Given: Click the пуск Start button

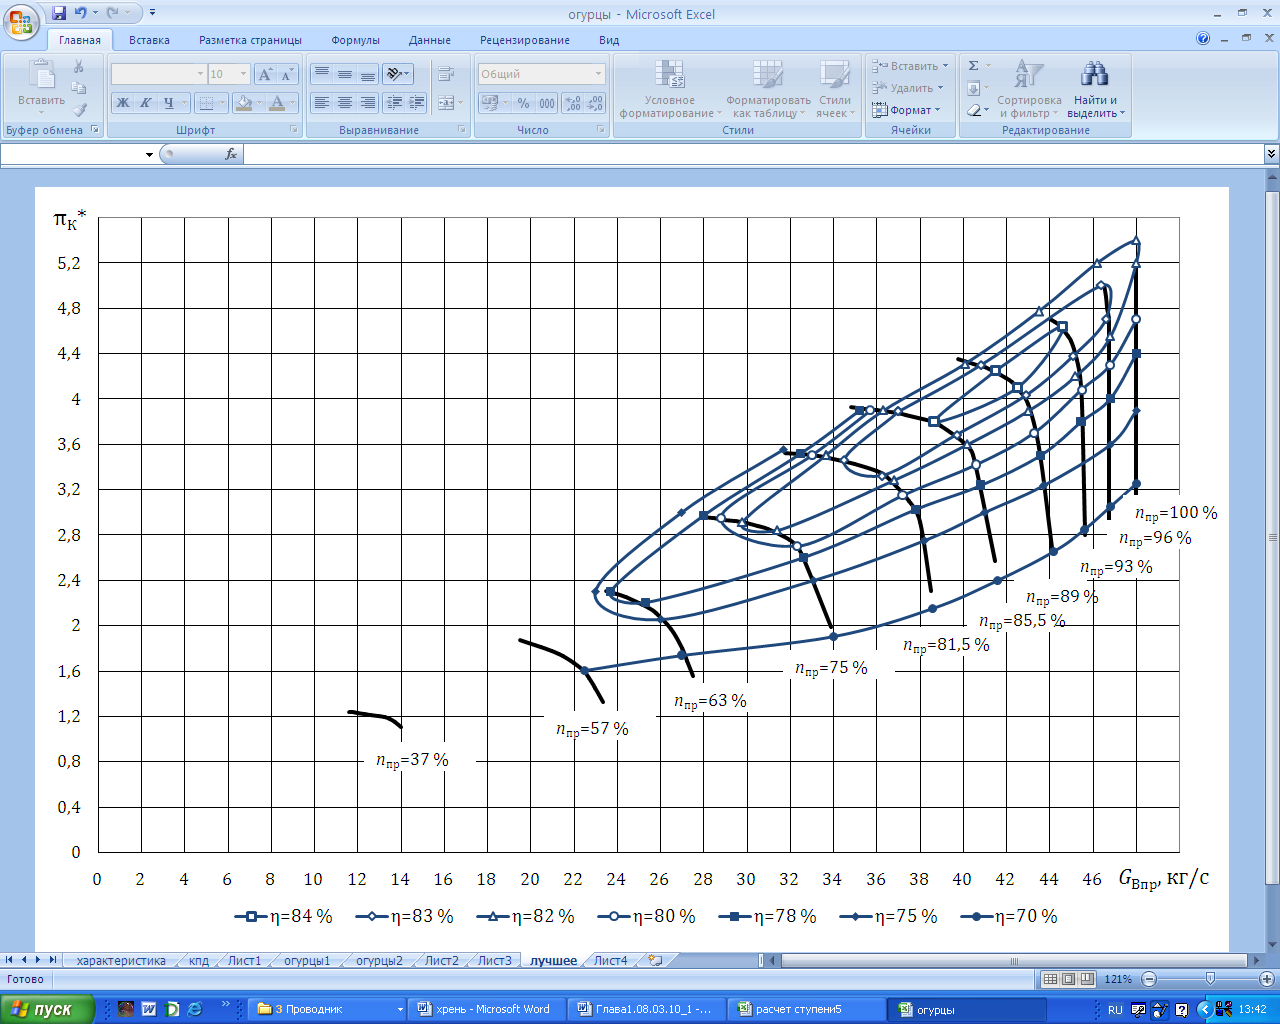Looking at the screenshot, I should [x=48, y=1009].
